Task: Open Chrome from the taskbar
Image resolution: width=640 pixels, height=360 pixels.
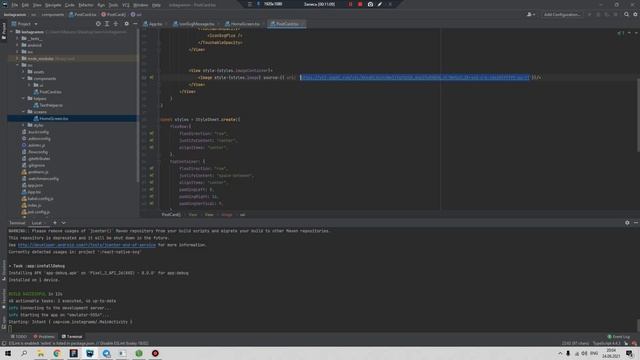Action: pyautogui.click(x=57, y=353)
